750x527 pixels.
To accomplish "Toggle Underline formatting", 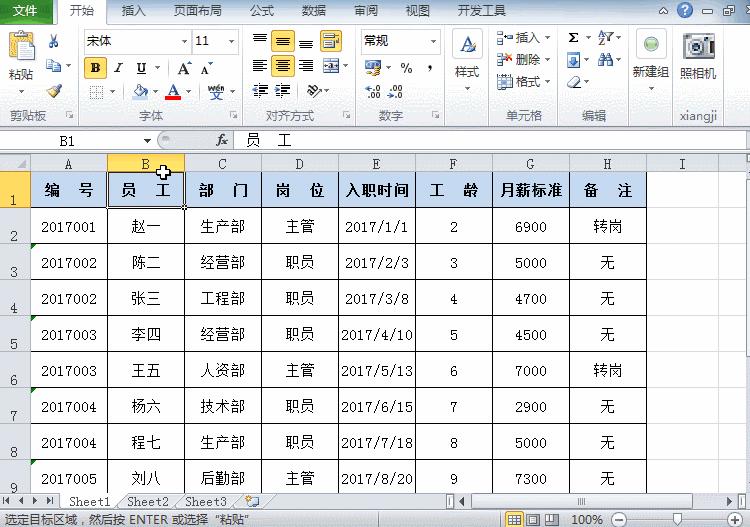I will 141,68.
